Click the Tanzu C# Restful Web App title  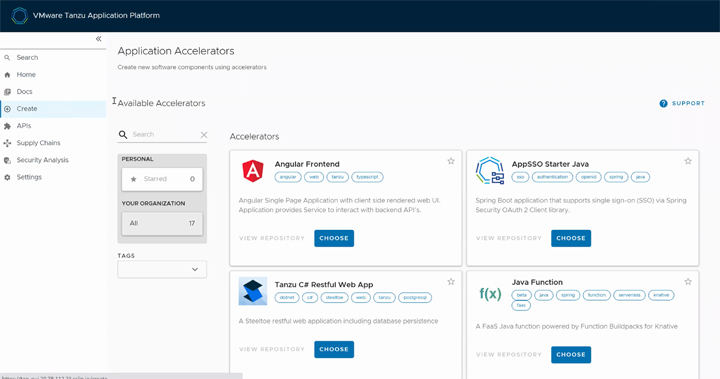324,285
